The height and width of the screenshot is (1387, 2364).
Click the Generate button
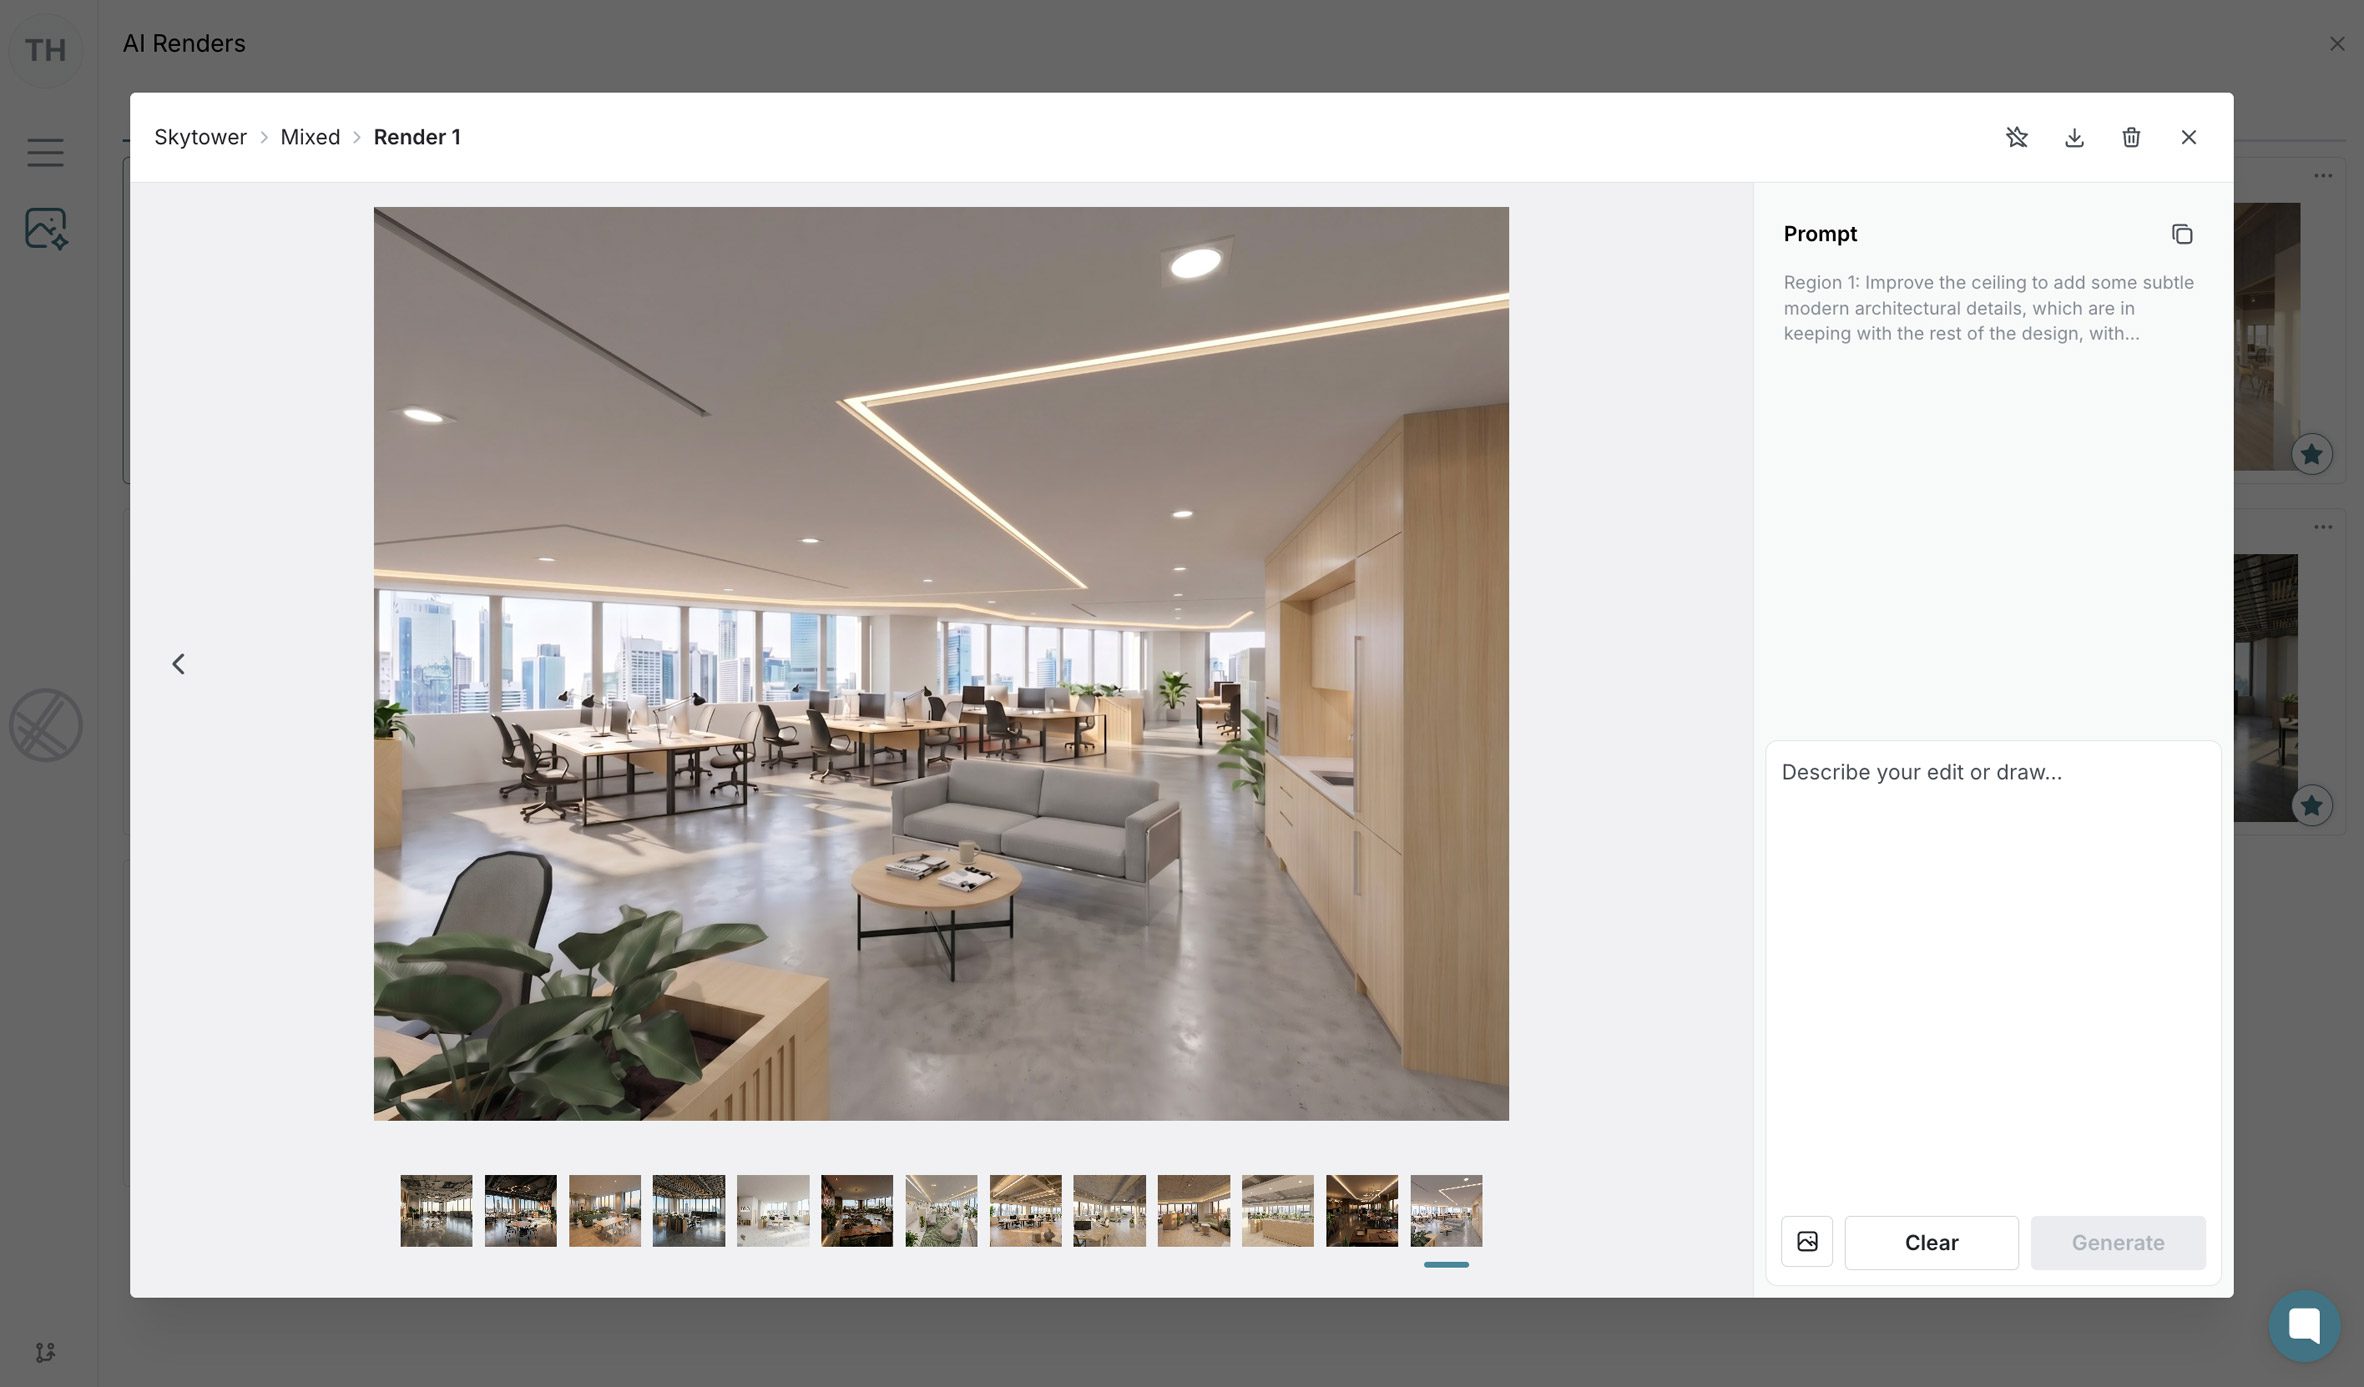click(2117, 1242)
